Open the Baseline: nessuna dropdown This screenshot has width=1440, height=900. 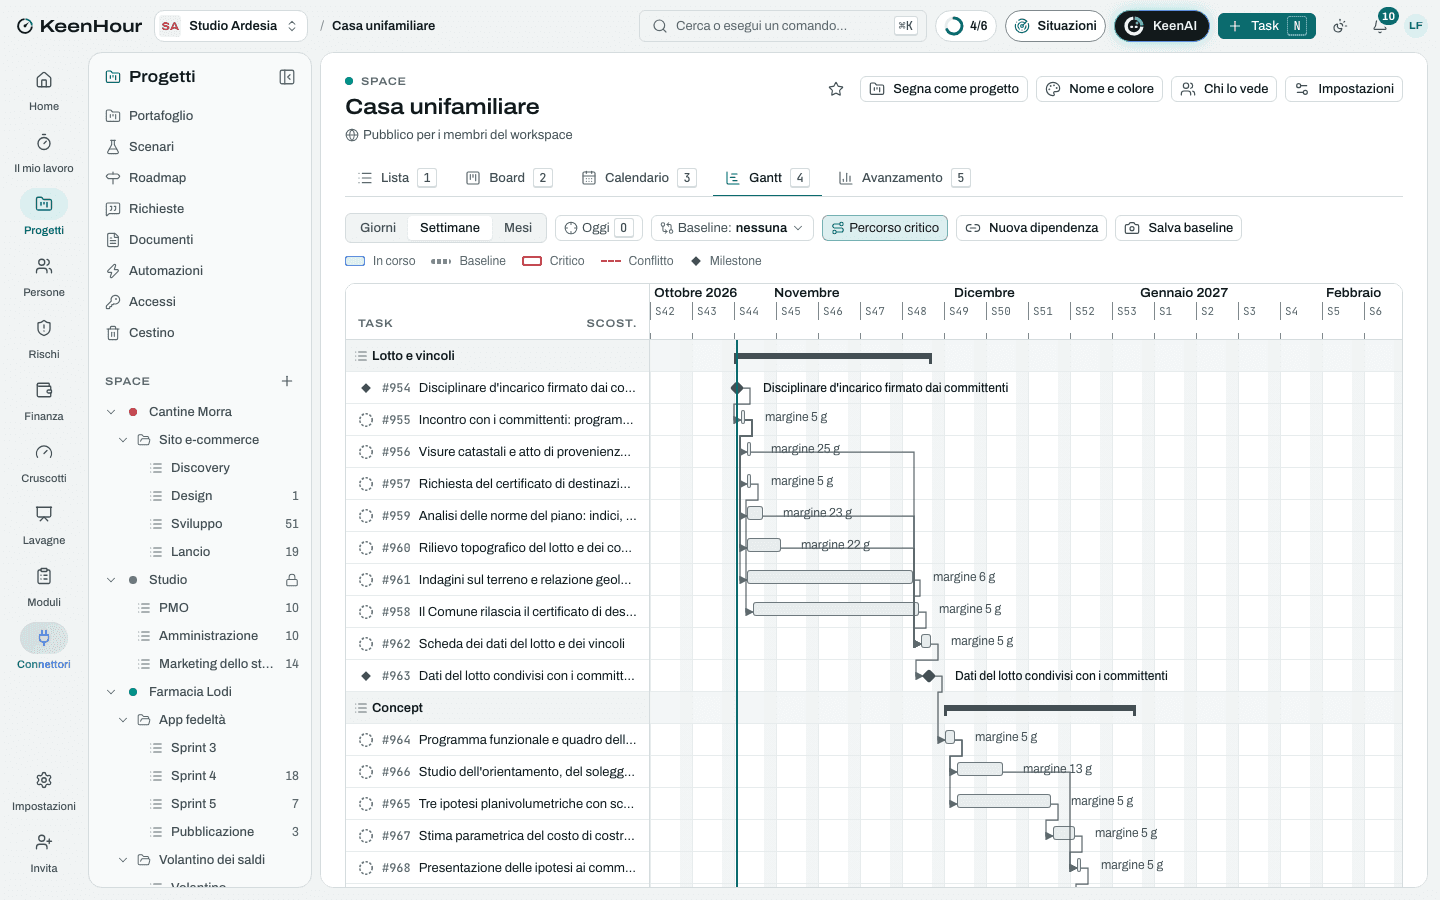pyautogui.click(x=732, y=228)
